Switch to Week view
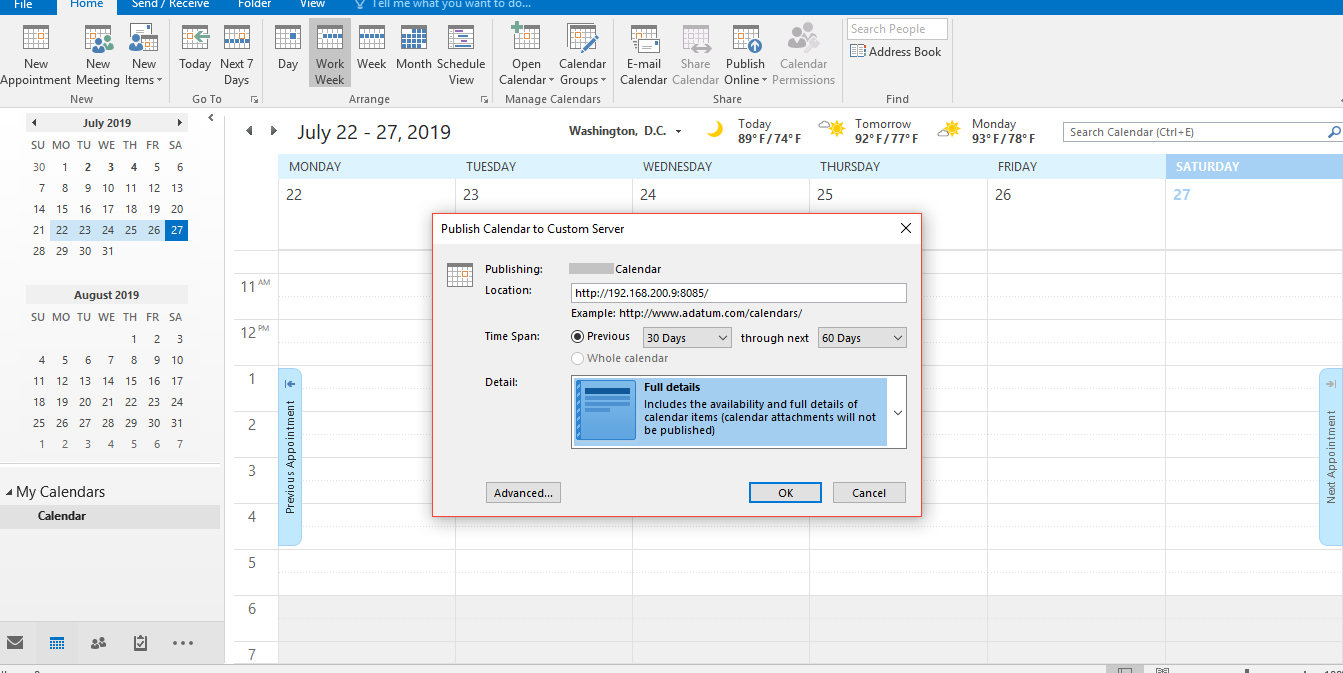1343x673 pixels. (371, 48)
